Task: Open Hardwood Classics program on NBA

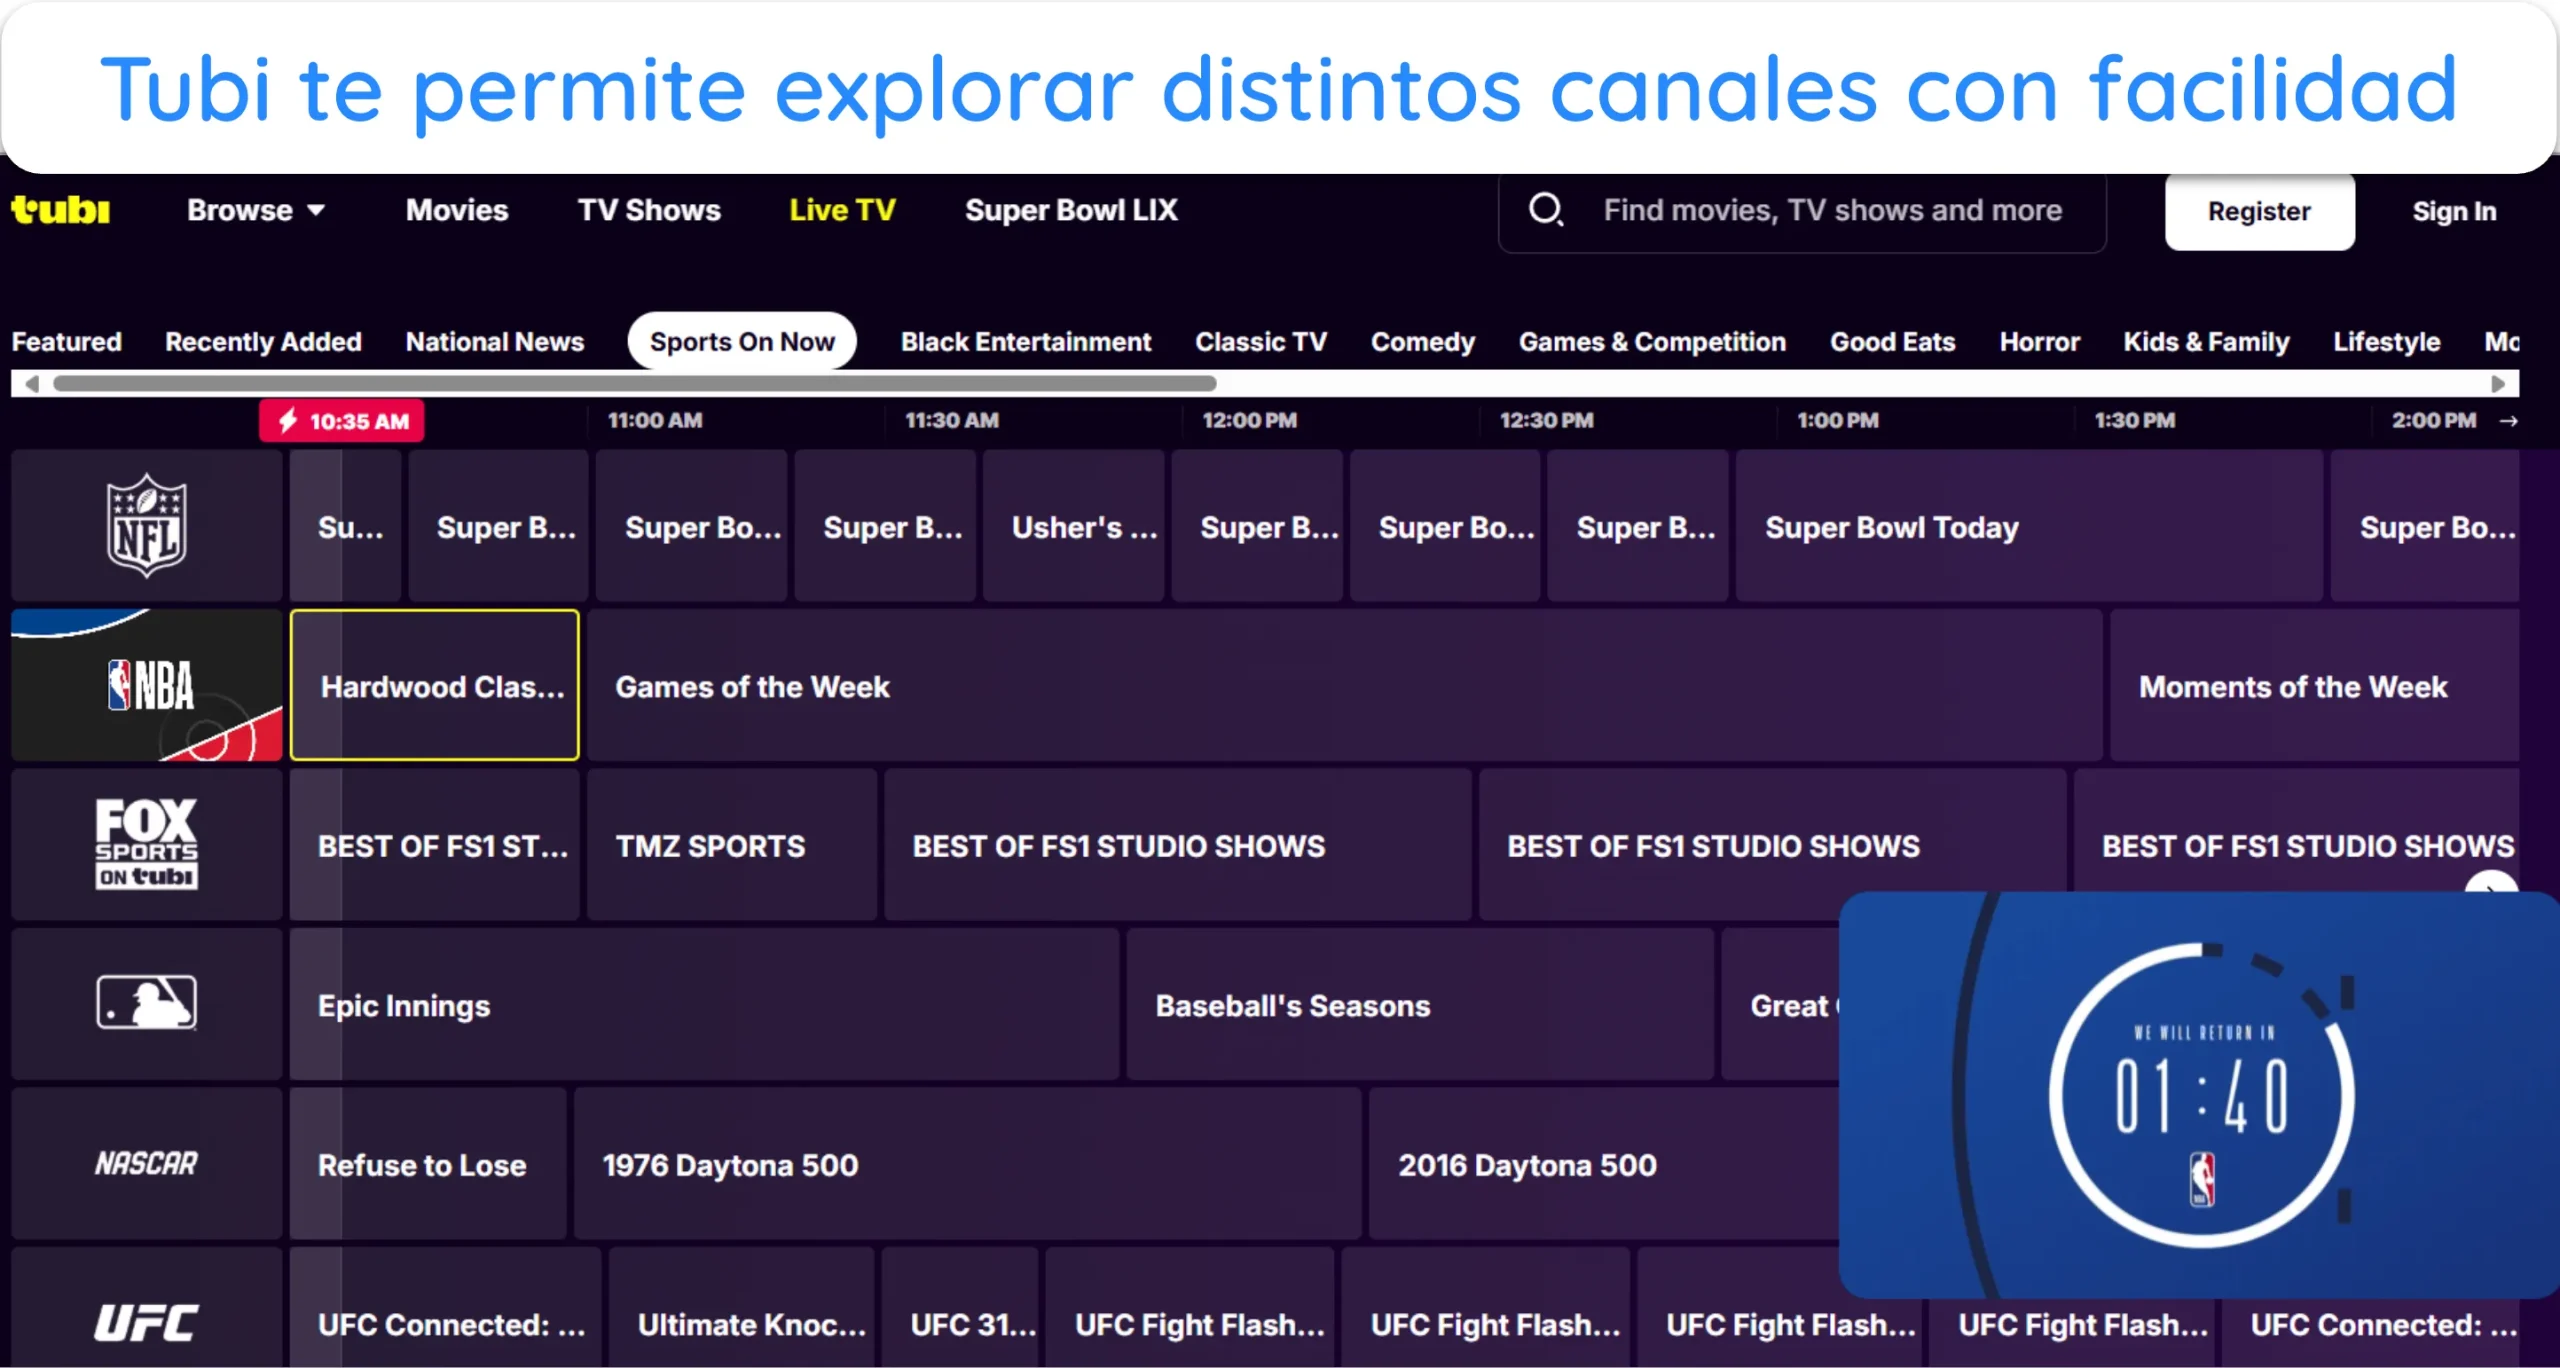Action: tap(434, 685)
